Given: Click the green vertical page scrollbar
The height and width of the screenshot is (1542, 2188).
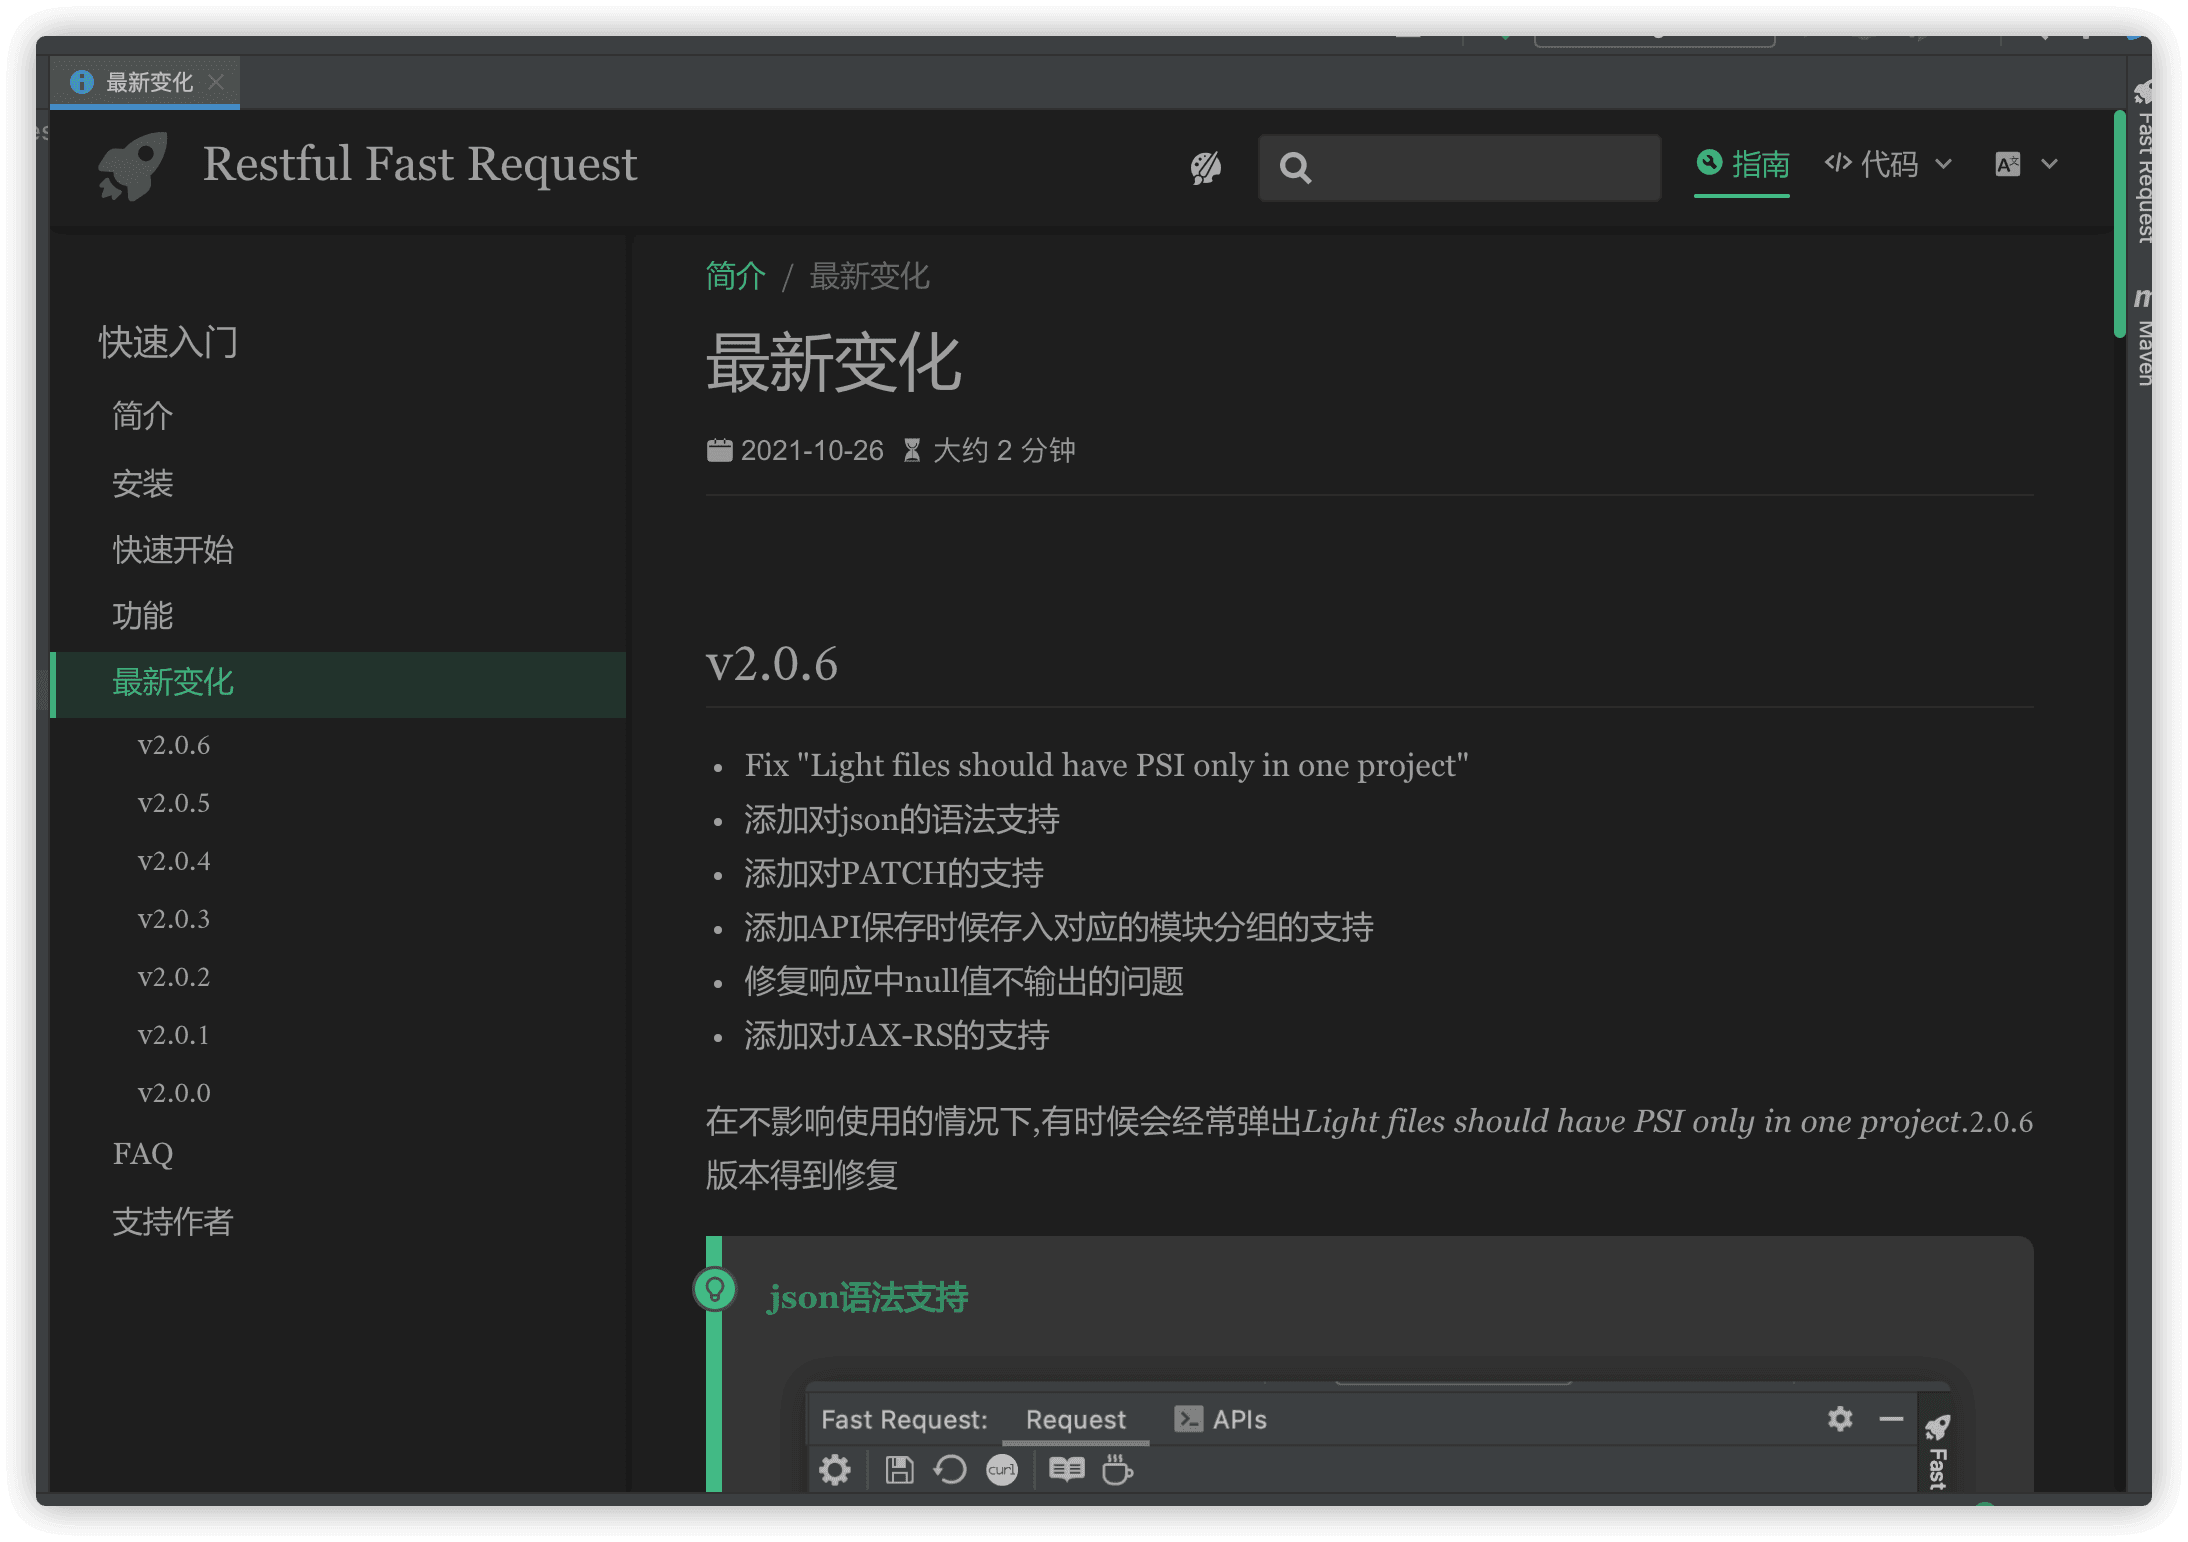Looking at the screenshot, I should point(2118,225).
